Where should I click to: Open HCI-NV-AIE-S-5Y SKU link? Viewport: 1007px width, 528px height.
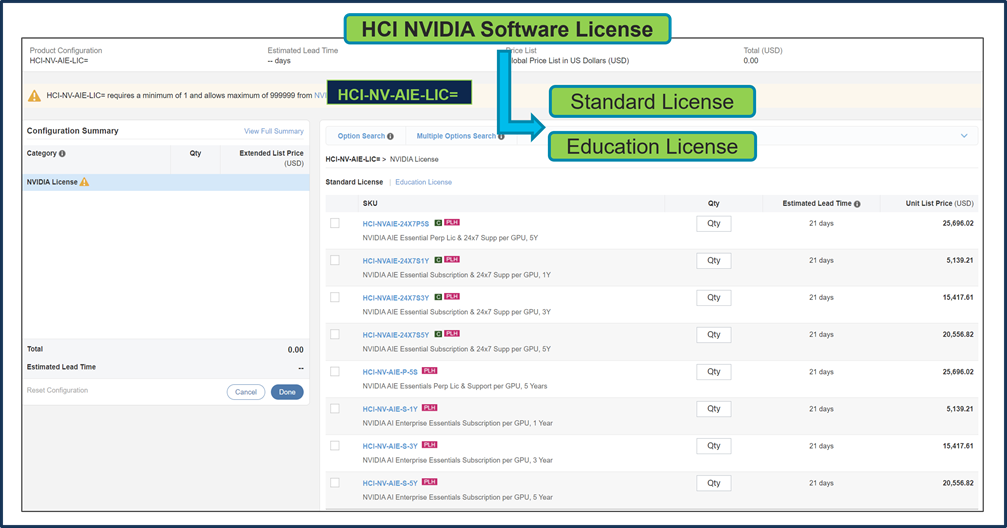tap(390, 484)
